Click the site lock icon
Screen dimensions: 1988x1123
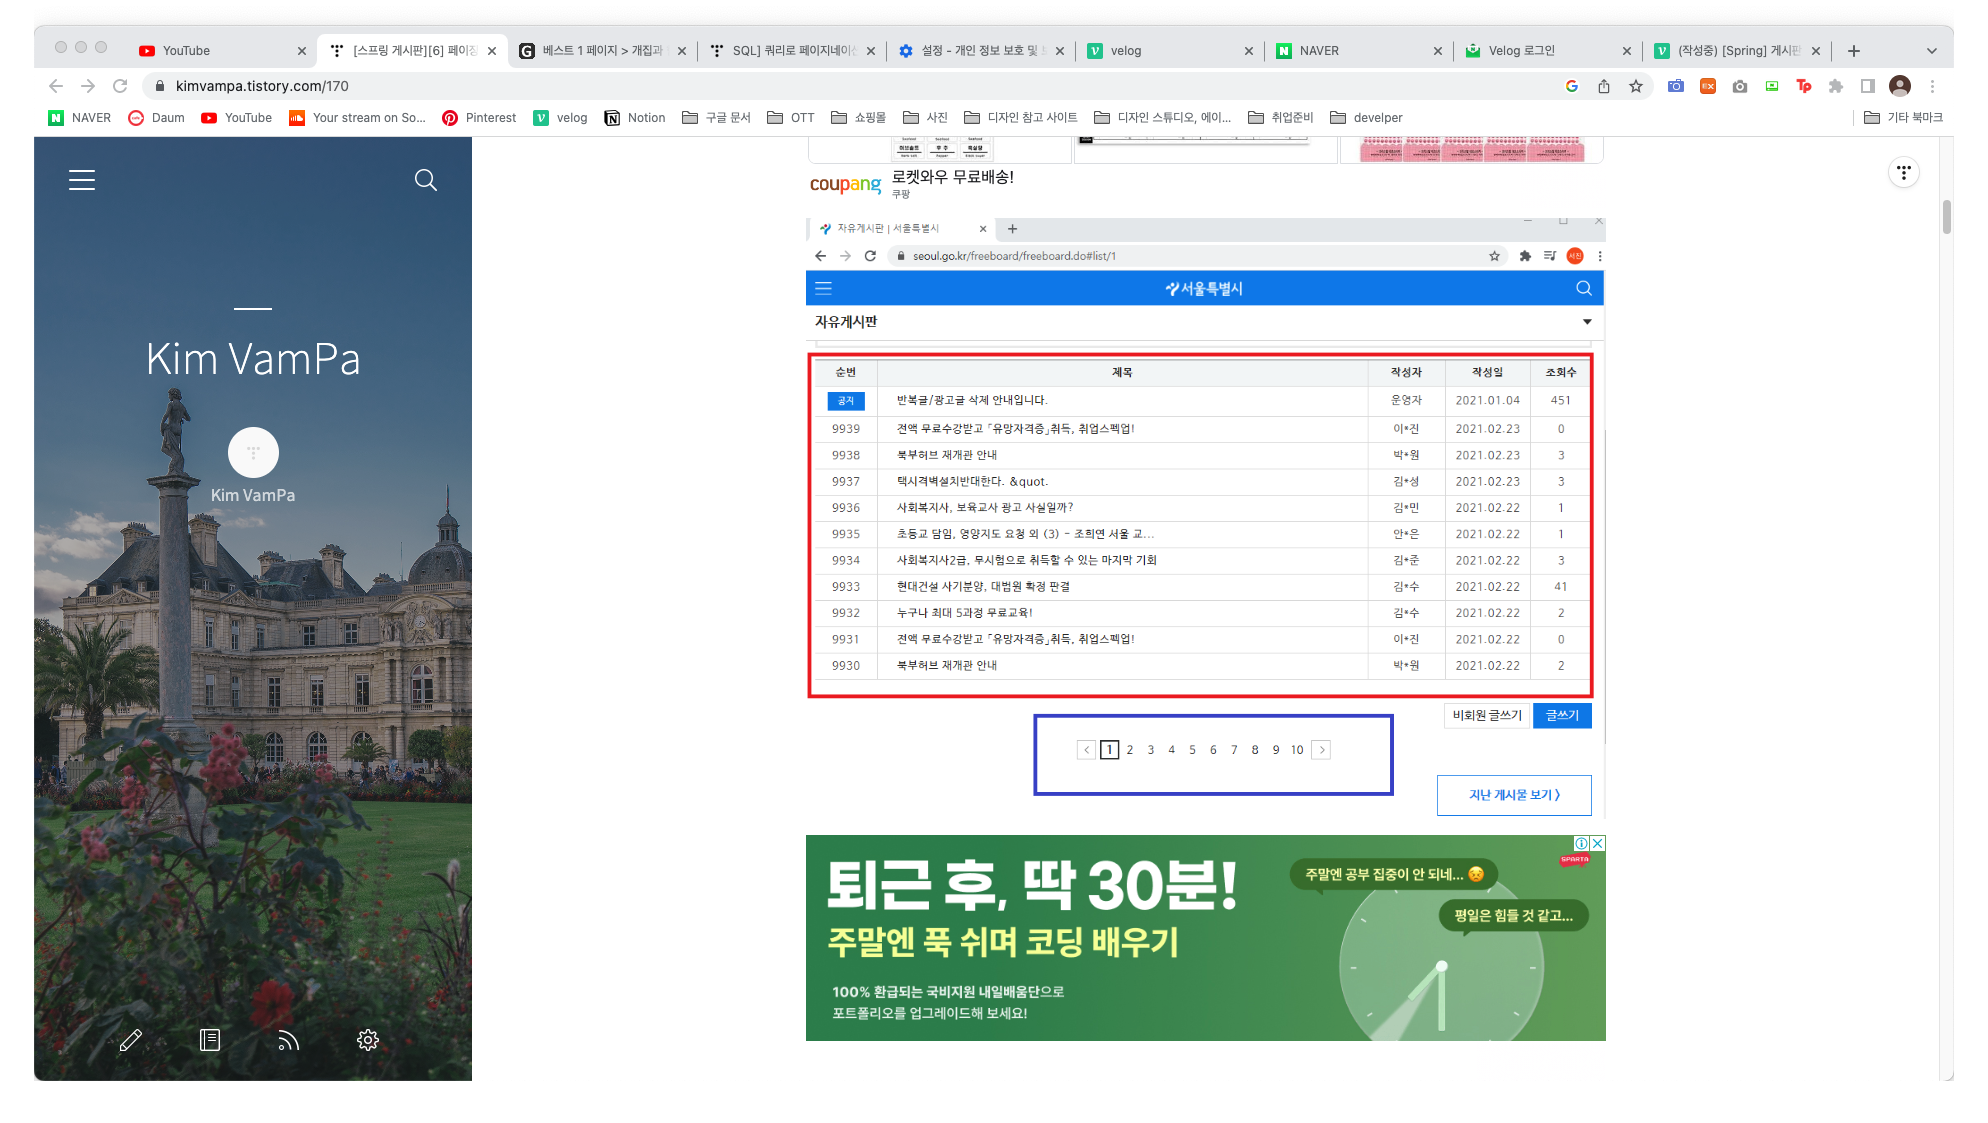point(160,86)
